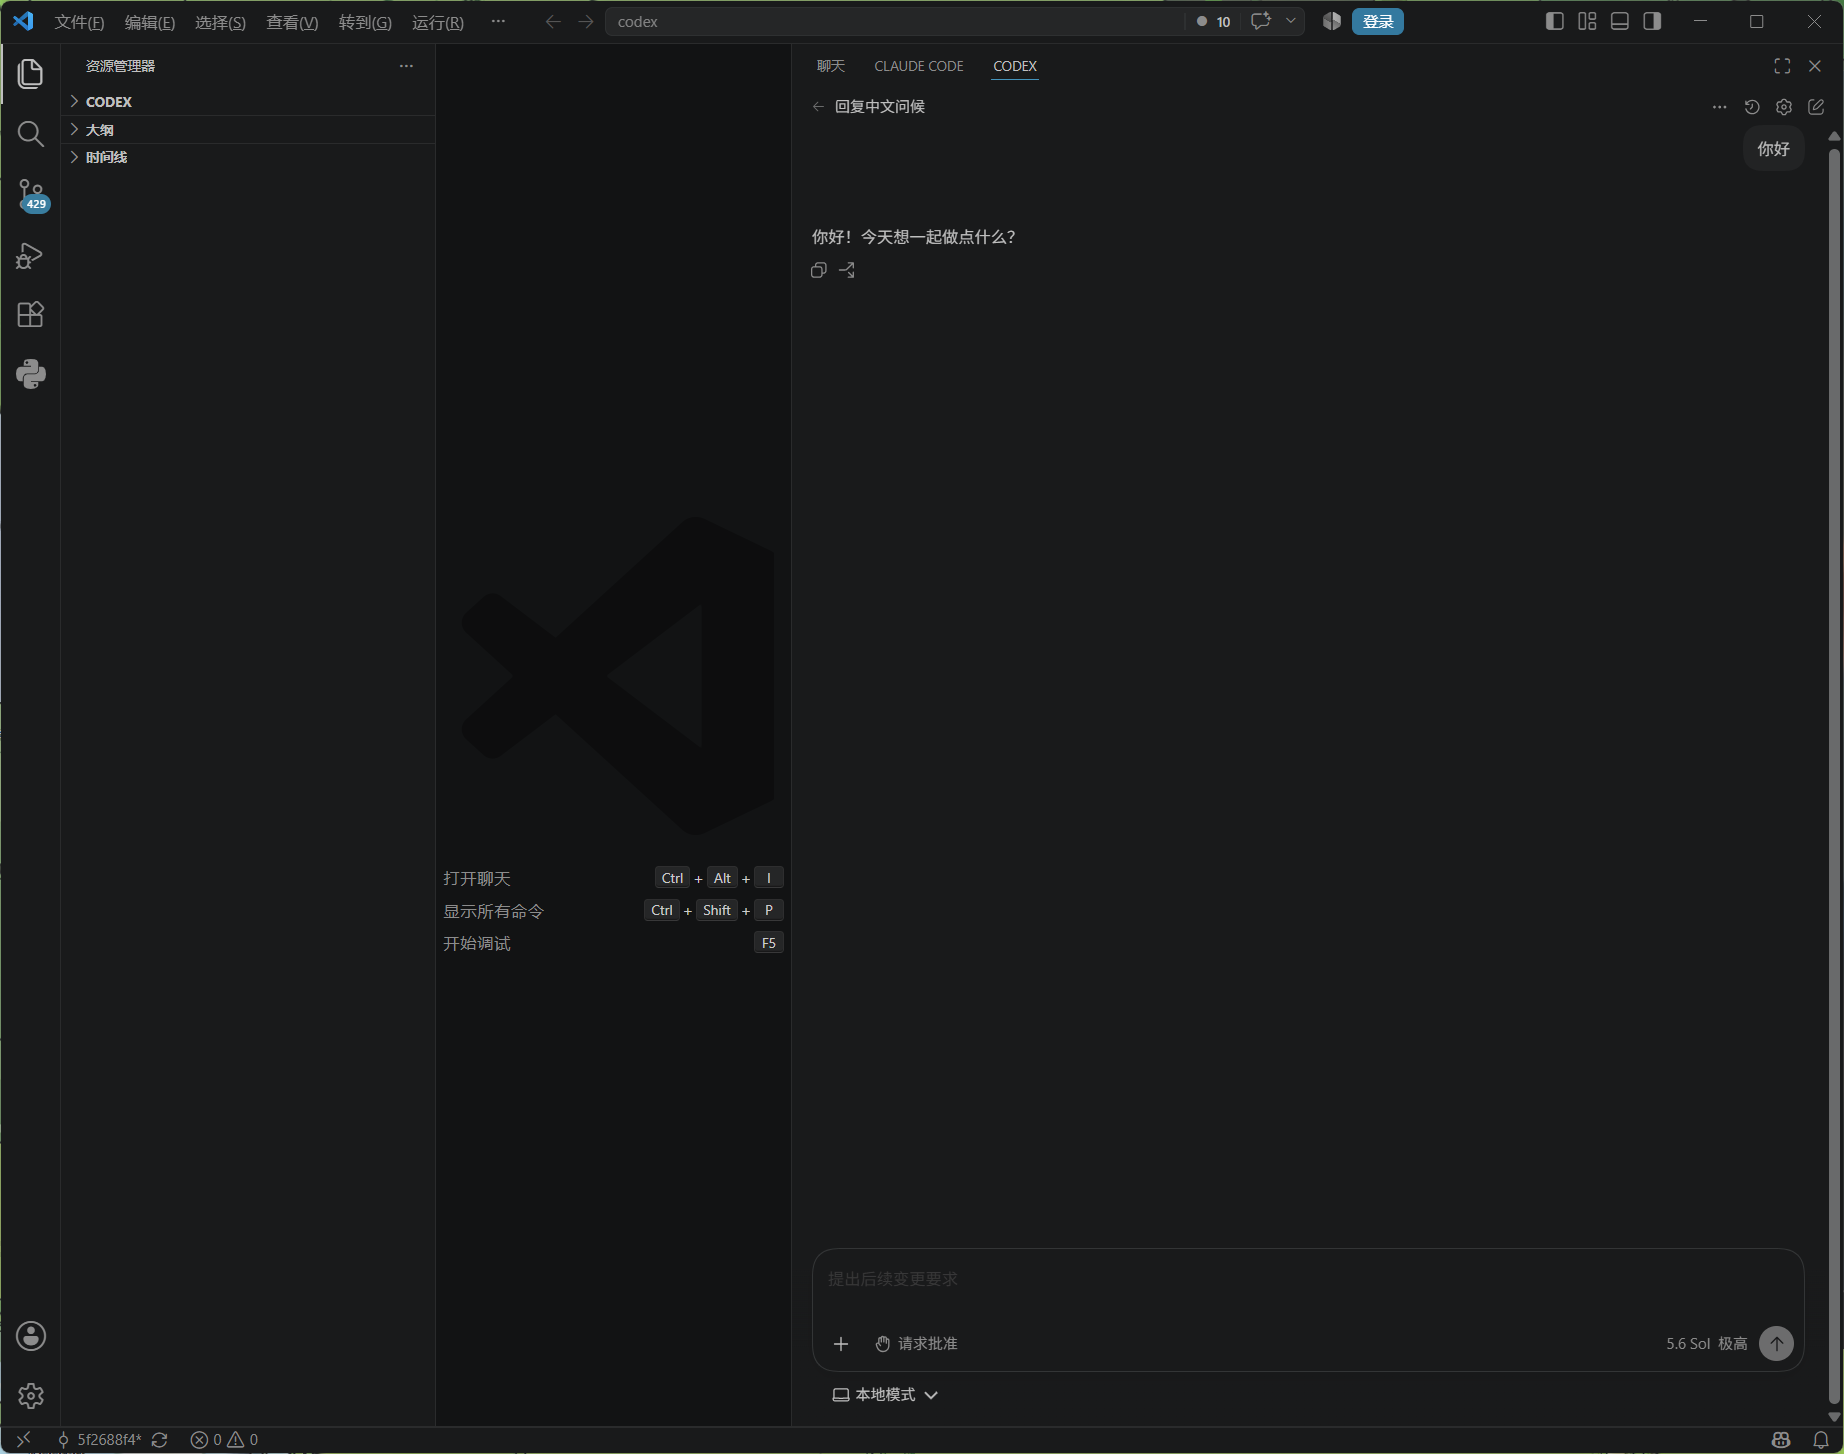Open the 5.6 Sol 极高 model selector

(1706, 1344)
